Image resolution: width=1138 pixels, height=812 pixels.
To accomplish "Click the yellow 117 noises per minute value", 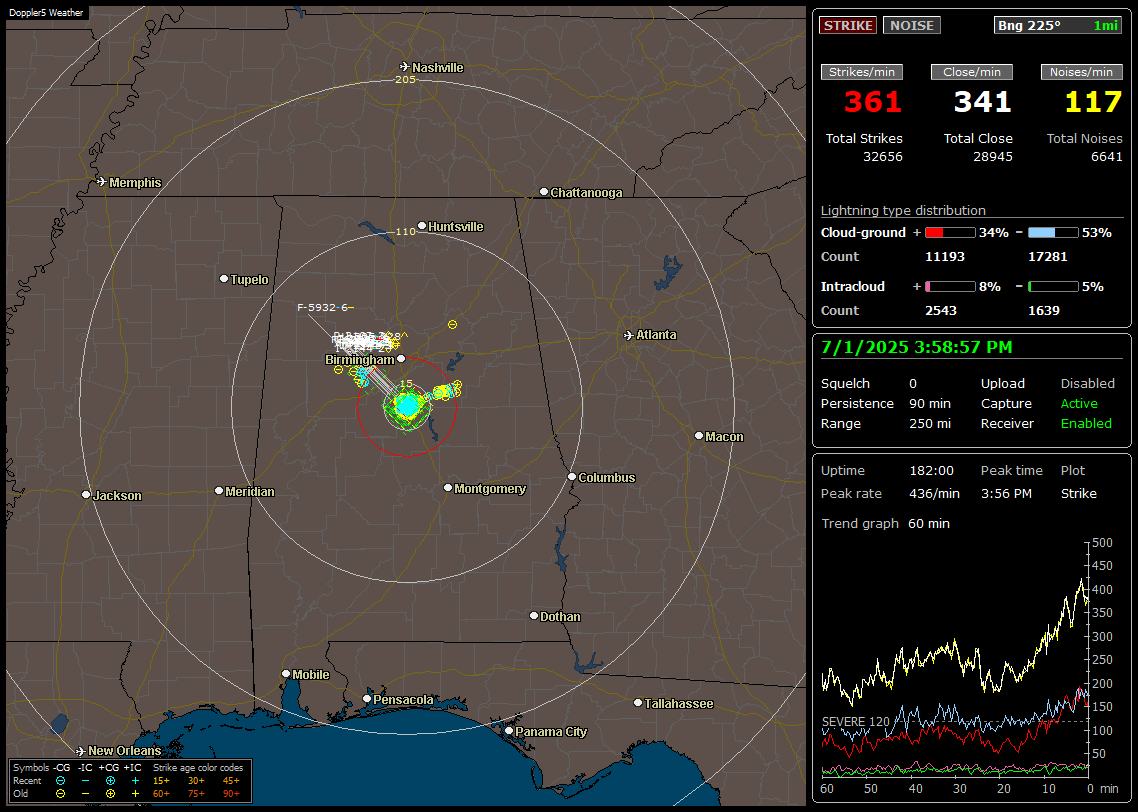I will tap(1094, 102).
